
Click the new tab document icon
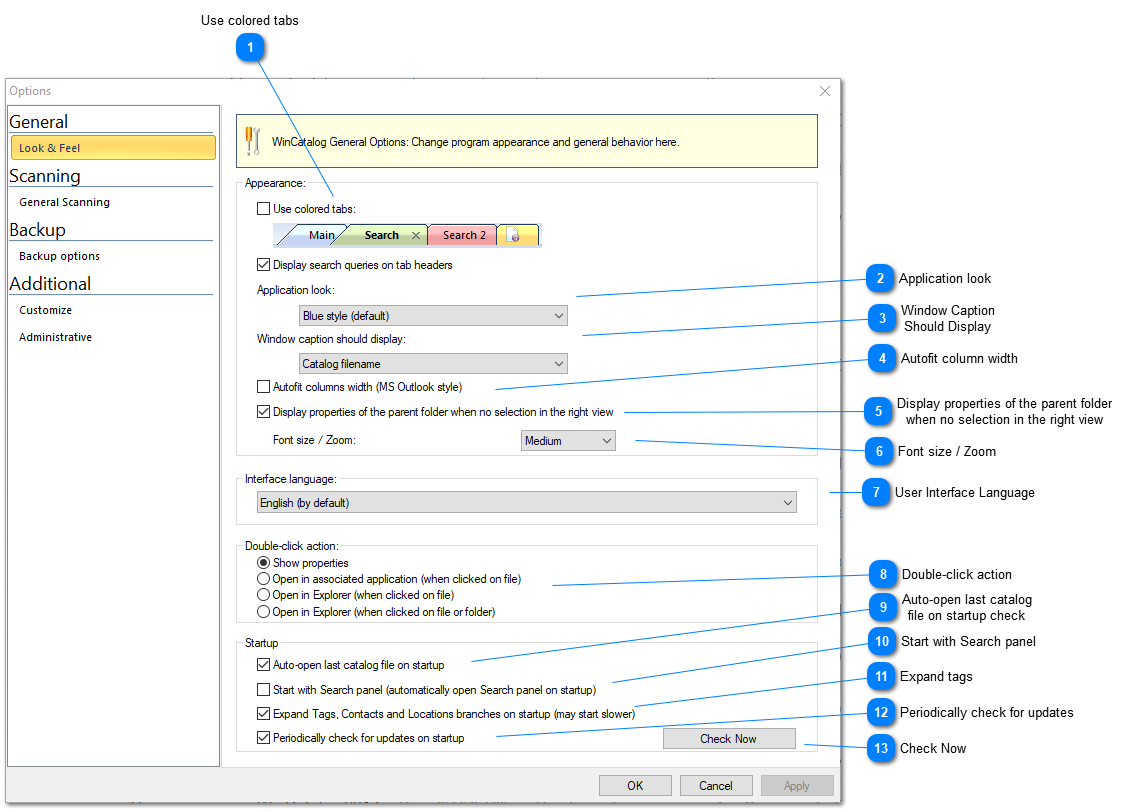pos(514,236)
